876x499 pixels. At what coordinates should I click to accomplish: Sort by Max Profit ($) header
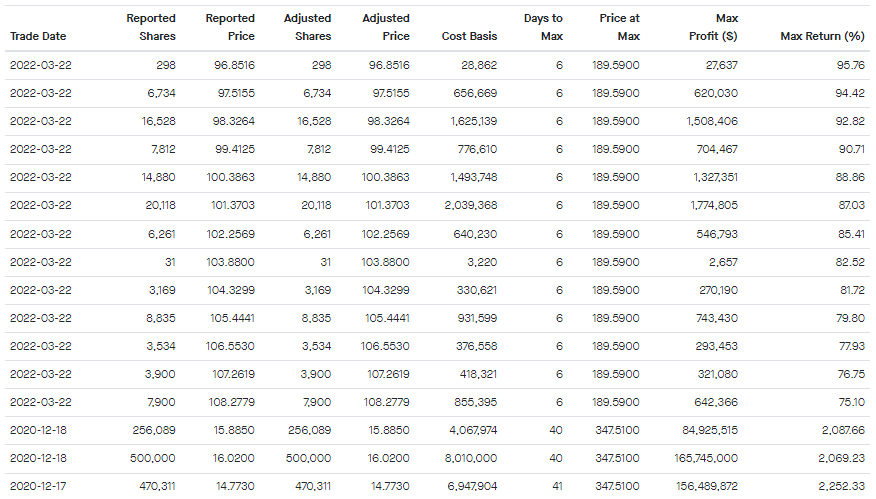pos(714,27)
